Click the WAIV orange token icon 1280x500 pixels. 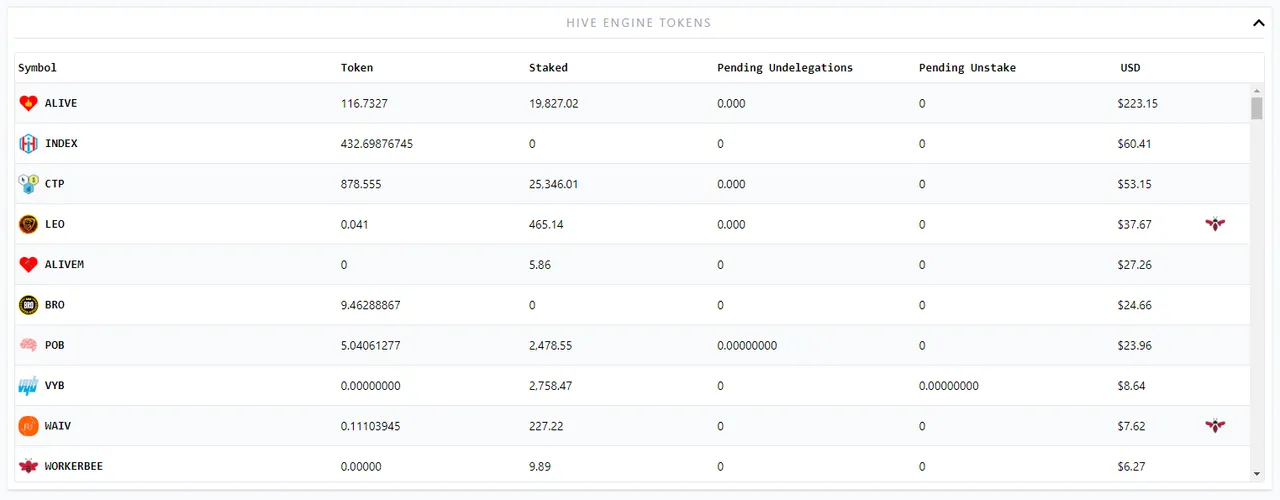point(28,426)
